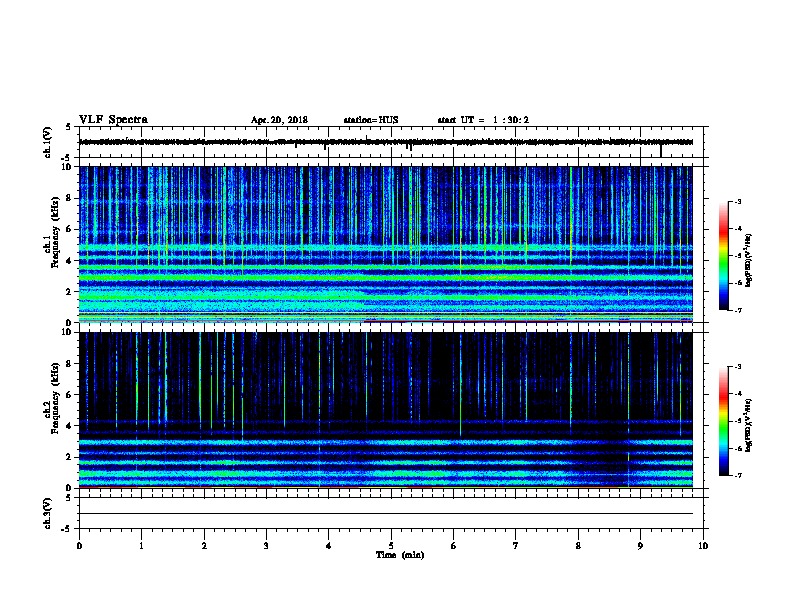Click the time axis tick label "1"
Image resolution: width=792 pixels, height=612 pixels.
click(141, 546)
